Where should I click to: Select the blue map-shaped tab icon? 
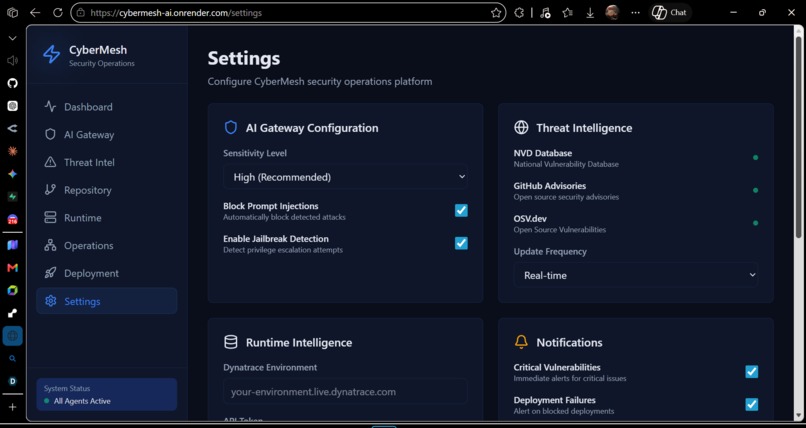12,245
